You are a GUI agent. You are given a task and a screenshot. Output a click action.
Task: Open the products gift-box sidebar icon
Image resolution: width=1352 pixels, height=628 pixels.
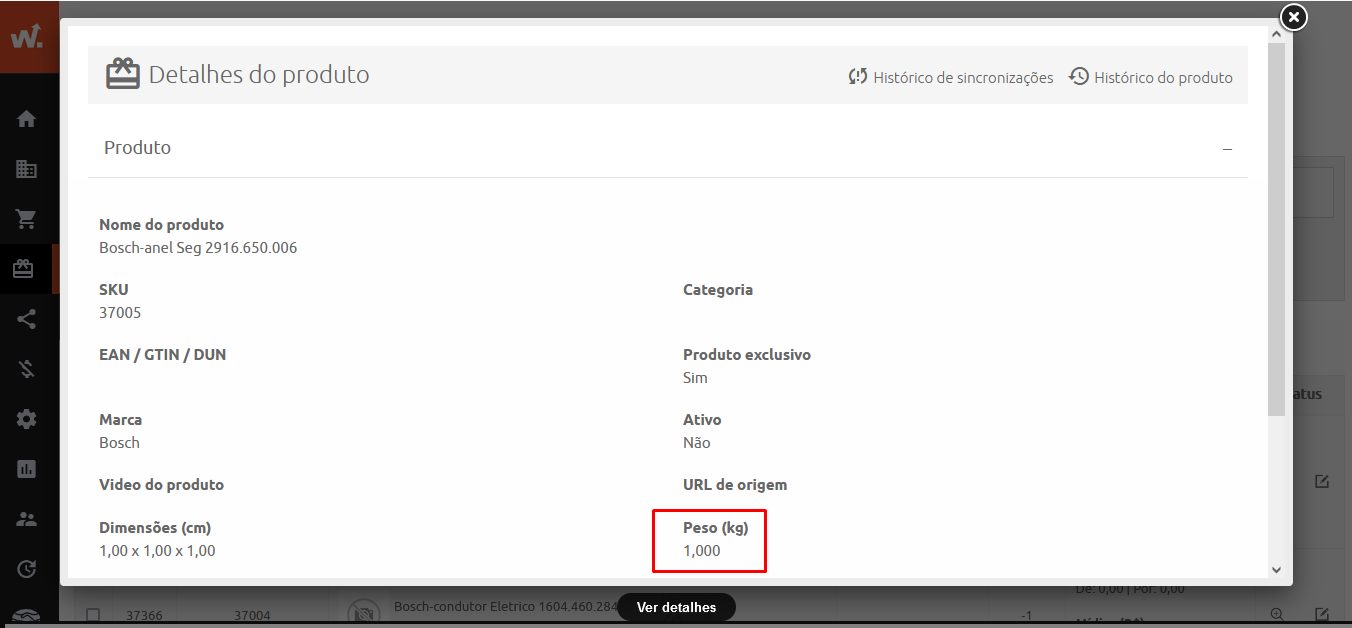click(x=24, y=269)
